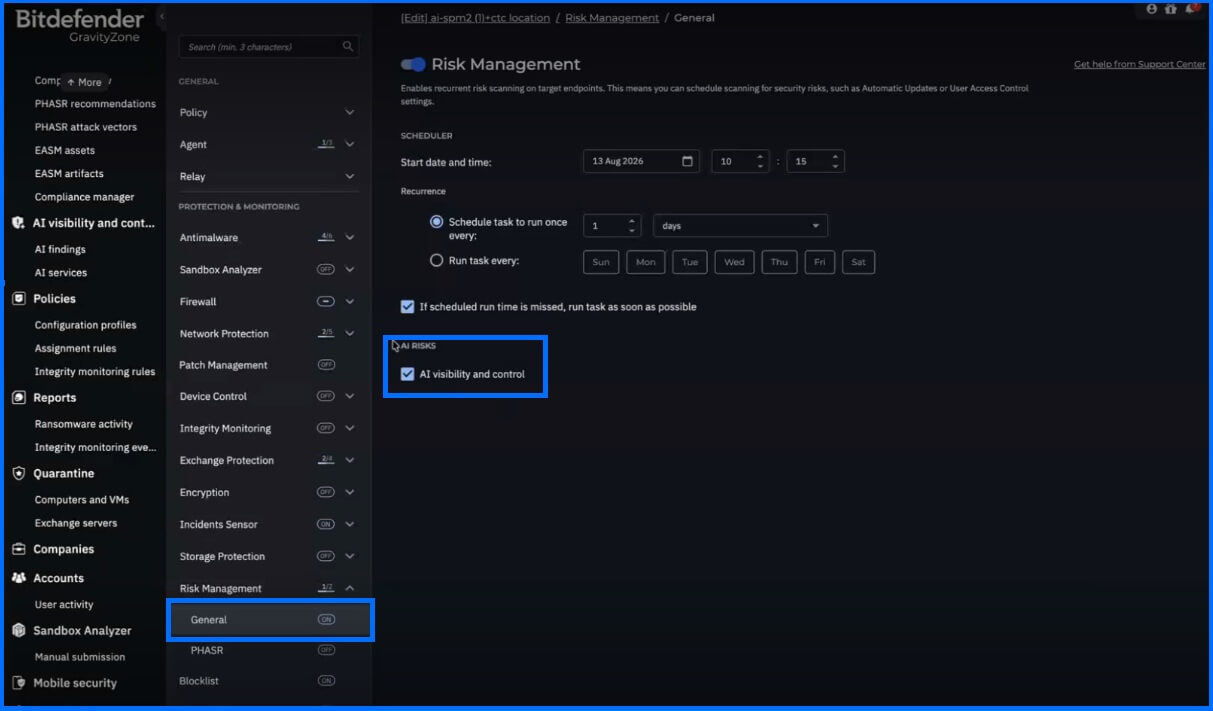Click the Companies briefcase icon
The image size is (1213, 711).
(x=18, y=549)
